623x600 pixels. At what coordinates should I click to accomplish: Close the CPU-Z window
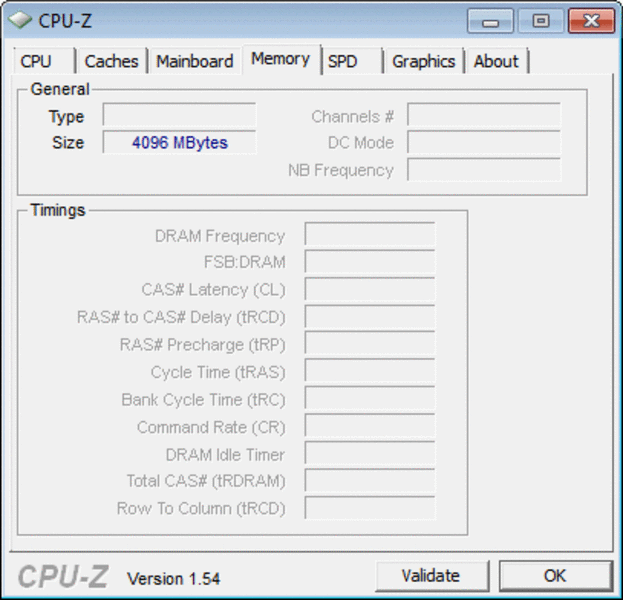[592, 21]
